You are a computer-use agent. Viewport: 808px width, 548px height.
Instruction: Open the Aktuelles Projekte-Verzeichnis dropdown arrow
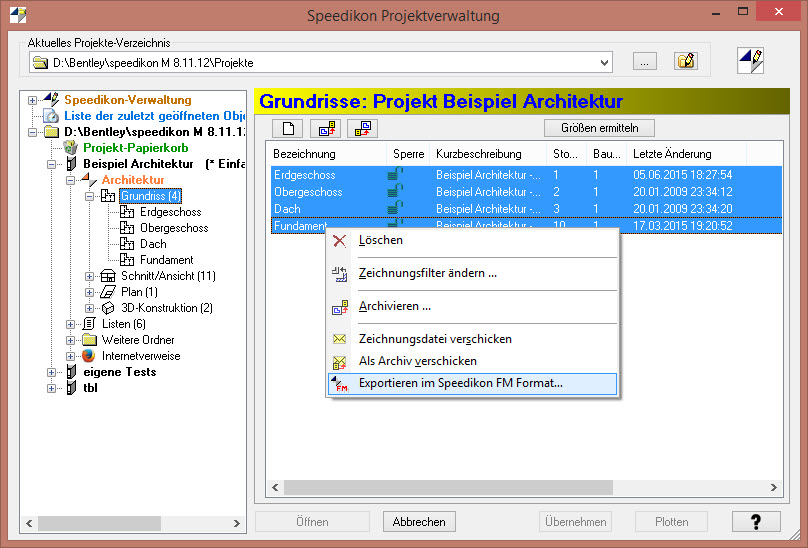click(604, 63)
